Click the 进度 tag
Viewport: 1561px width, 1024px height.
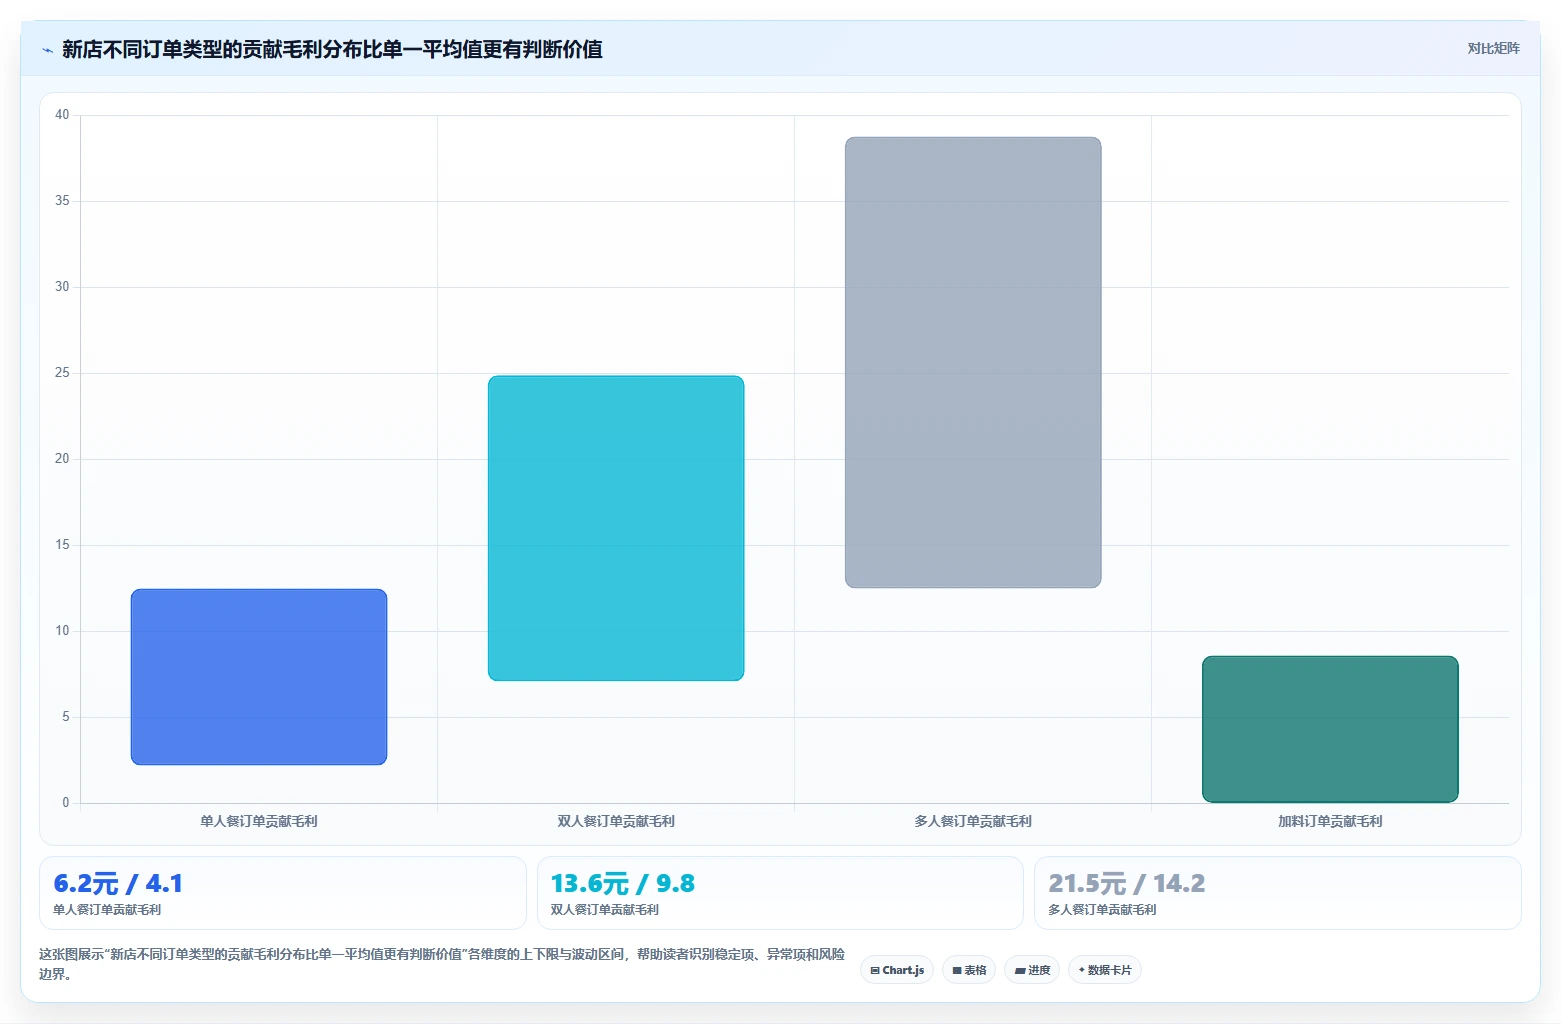click(1032, 970)
